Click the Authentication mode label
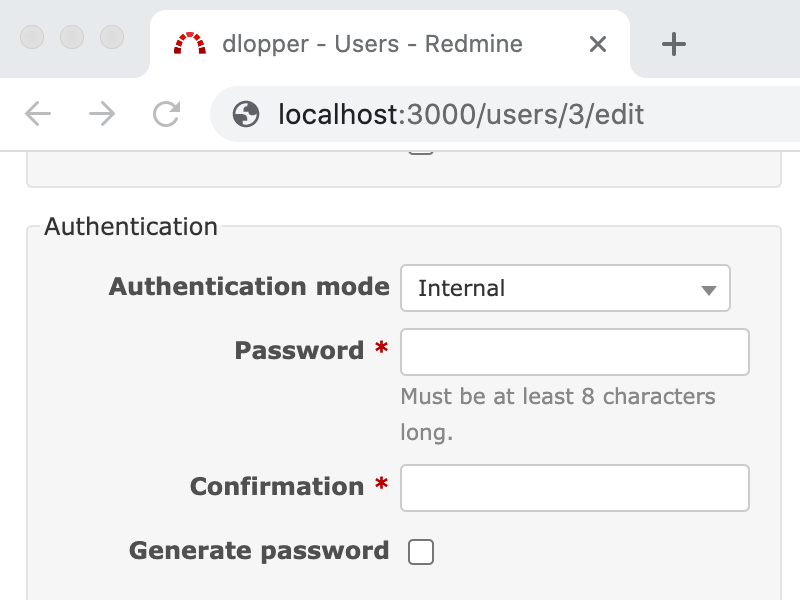Image resolution: width=800 pixels, height=600 pixels. (x=249, y=286)
